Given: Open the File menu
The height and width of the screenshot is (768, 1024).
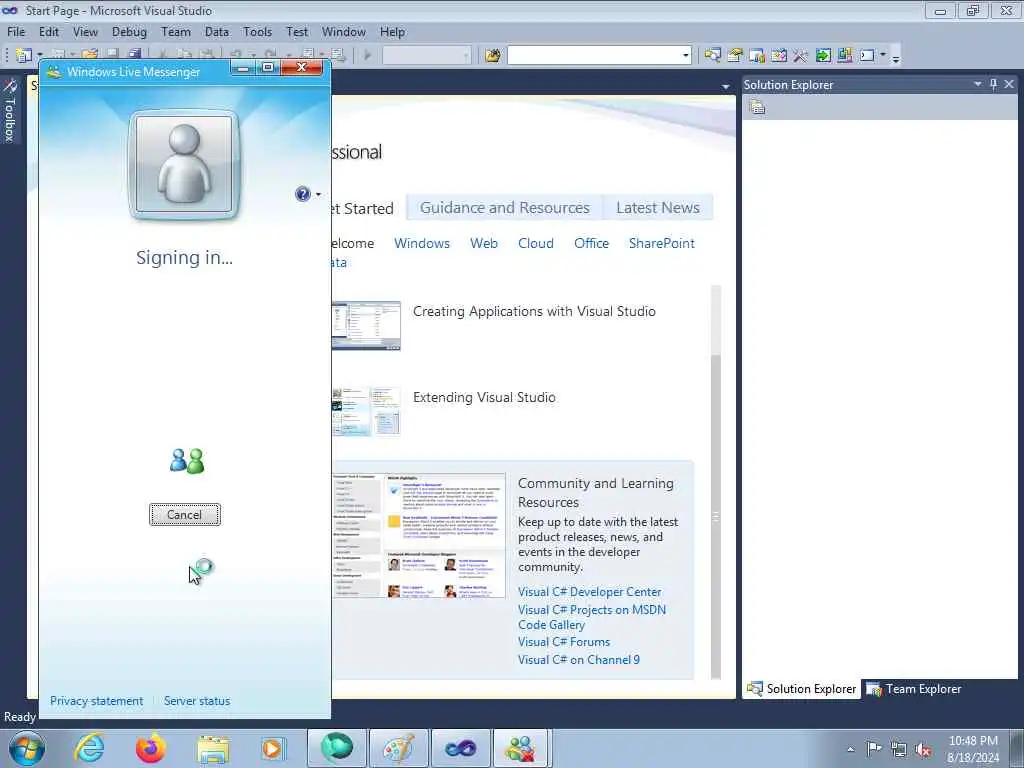Looking at the screenshot, I should point(16,31).
